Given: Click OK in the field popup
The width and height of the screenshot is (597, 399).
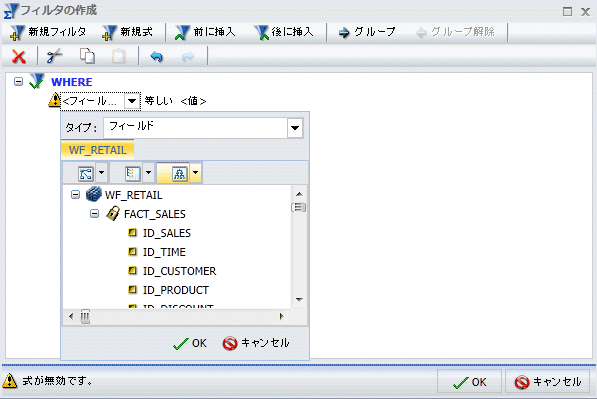Looking at the screenshot, I should point(190,343).
